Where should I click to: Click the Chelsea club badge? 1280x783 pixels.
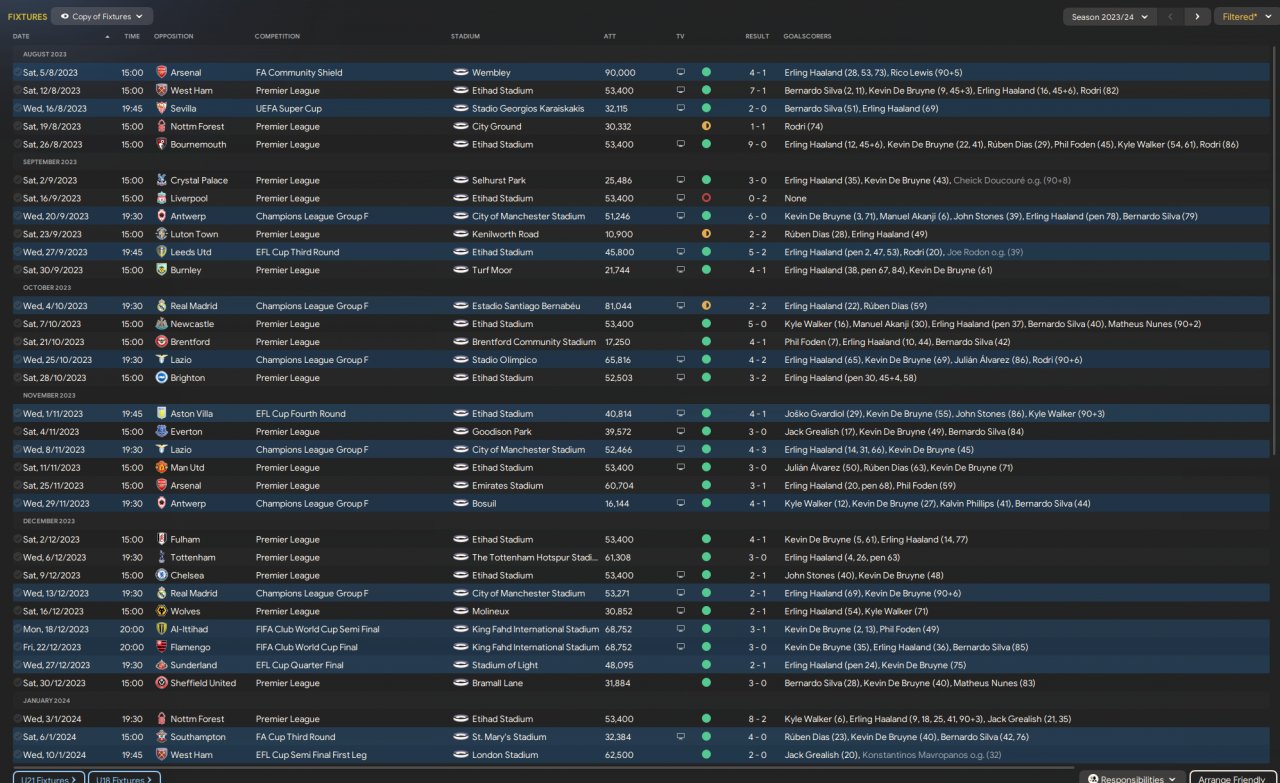[x=162, y=577]
